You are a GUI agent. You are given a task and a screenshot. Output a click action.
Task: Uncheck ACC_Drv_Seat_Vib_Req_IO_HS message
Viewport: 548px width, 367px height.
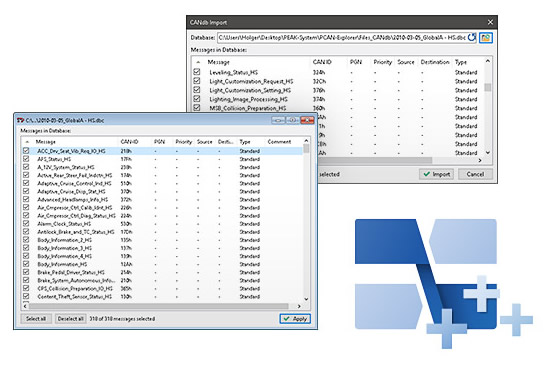tap(26, 151)
